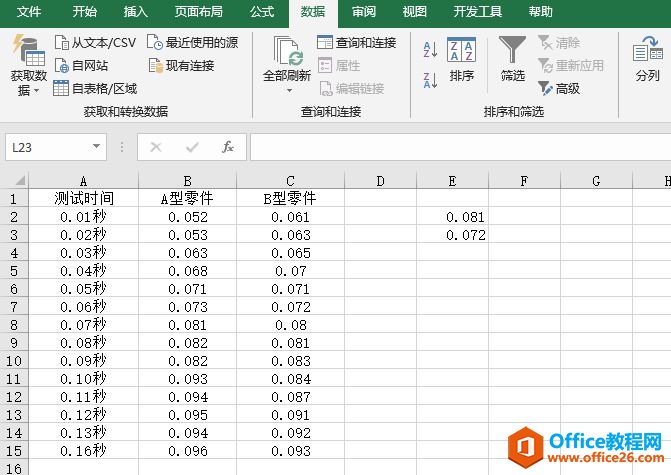Click Edit Links (编辑链接) command

tap(351, 89)
